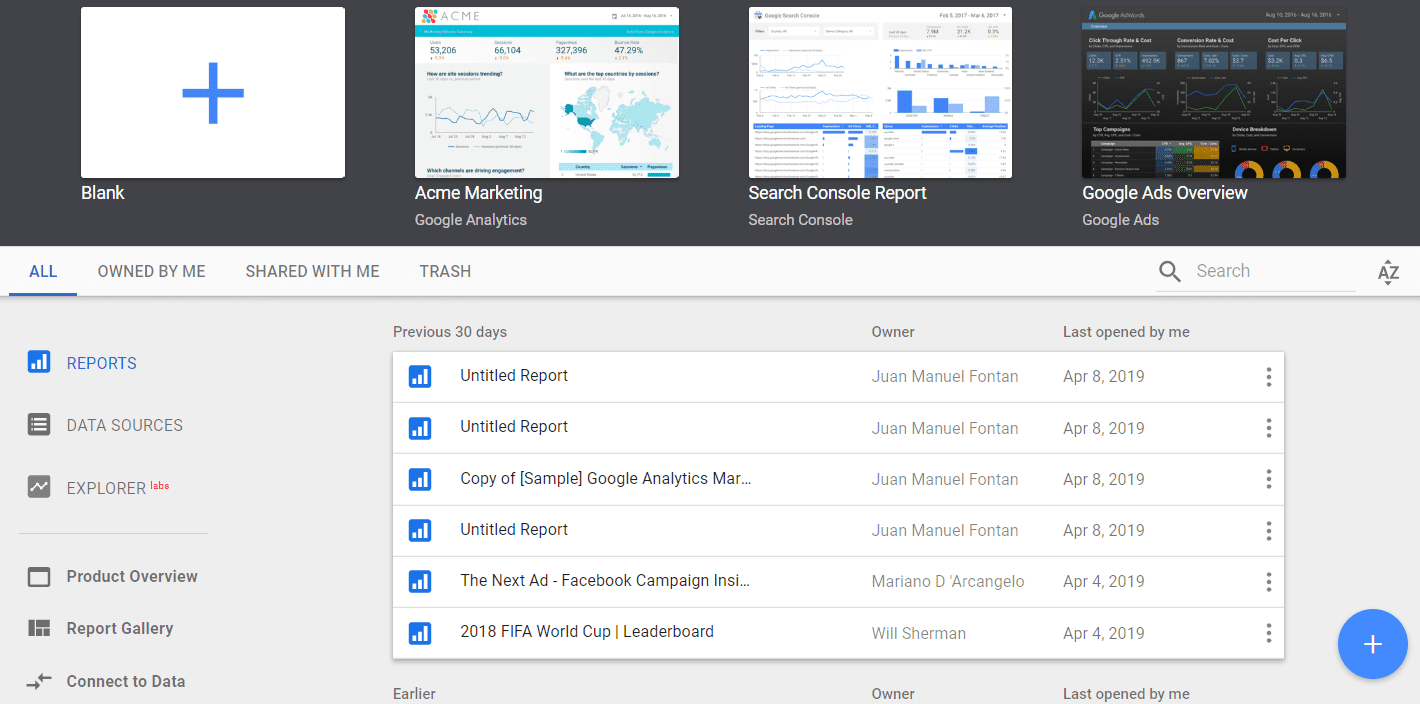The height and width of the screenshot is (704, 1420).
Task: Open the Report Gallery link
Action: coord(120,628)
